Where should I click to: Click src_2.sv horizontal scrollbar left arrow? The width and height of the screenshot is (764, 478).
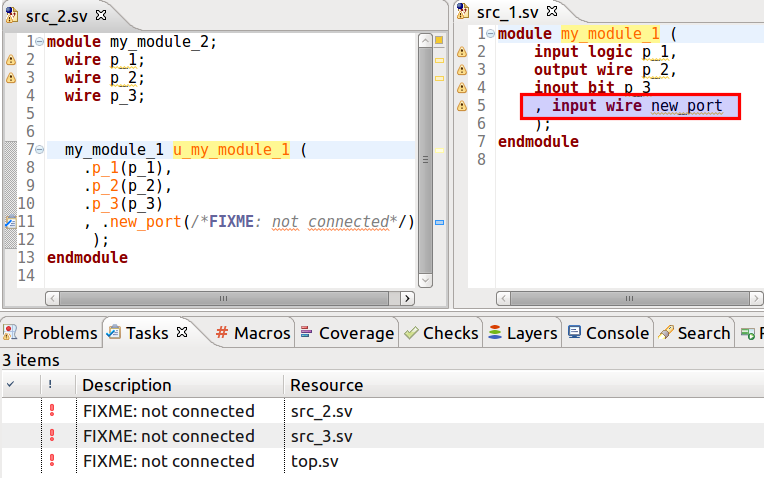(52, 298)
